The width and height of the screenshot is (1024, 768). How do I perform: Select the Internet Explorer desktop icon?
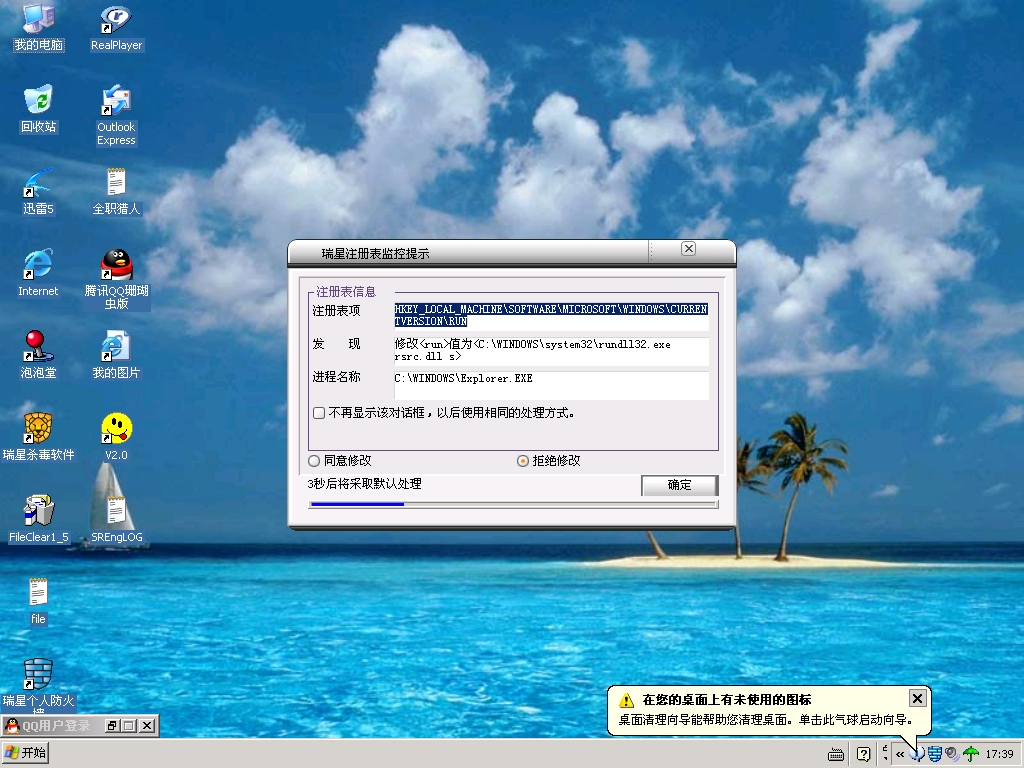pyautogui.click(x=38, y=272)
